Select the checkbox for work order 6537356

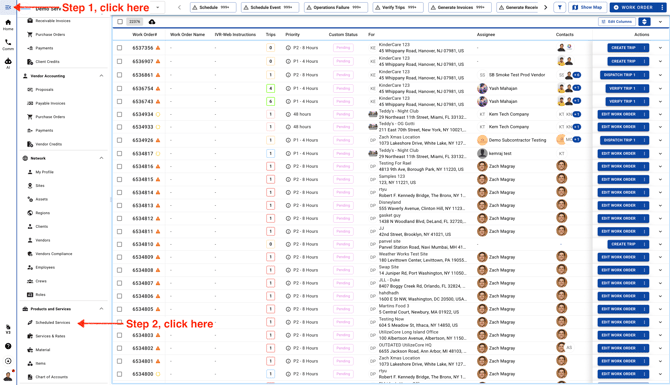(x=120, y=48)
